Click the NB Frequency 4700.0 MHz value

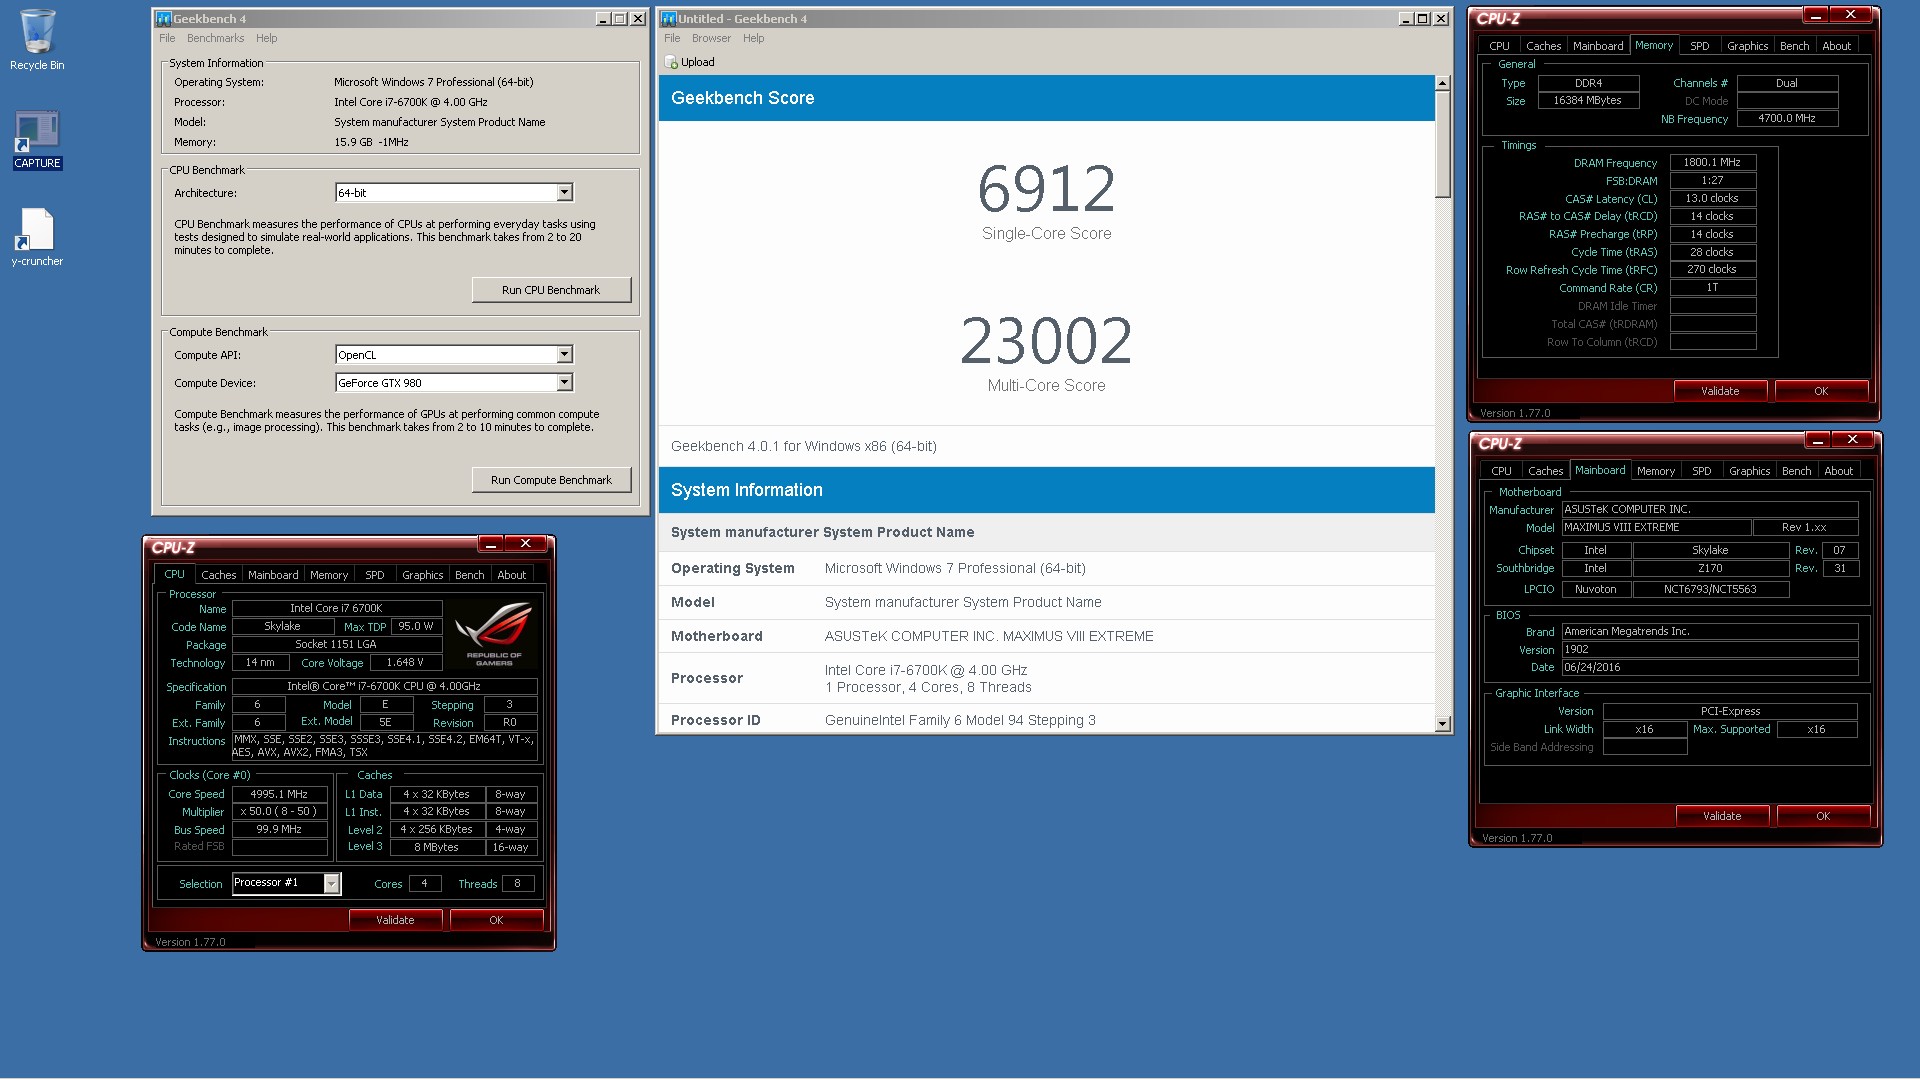click(1787, 118)
